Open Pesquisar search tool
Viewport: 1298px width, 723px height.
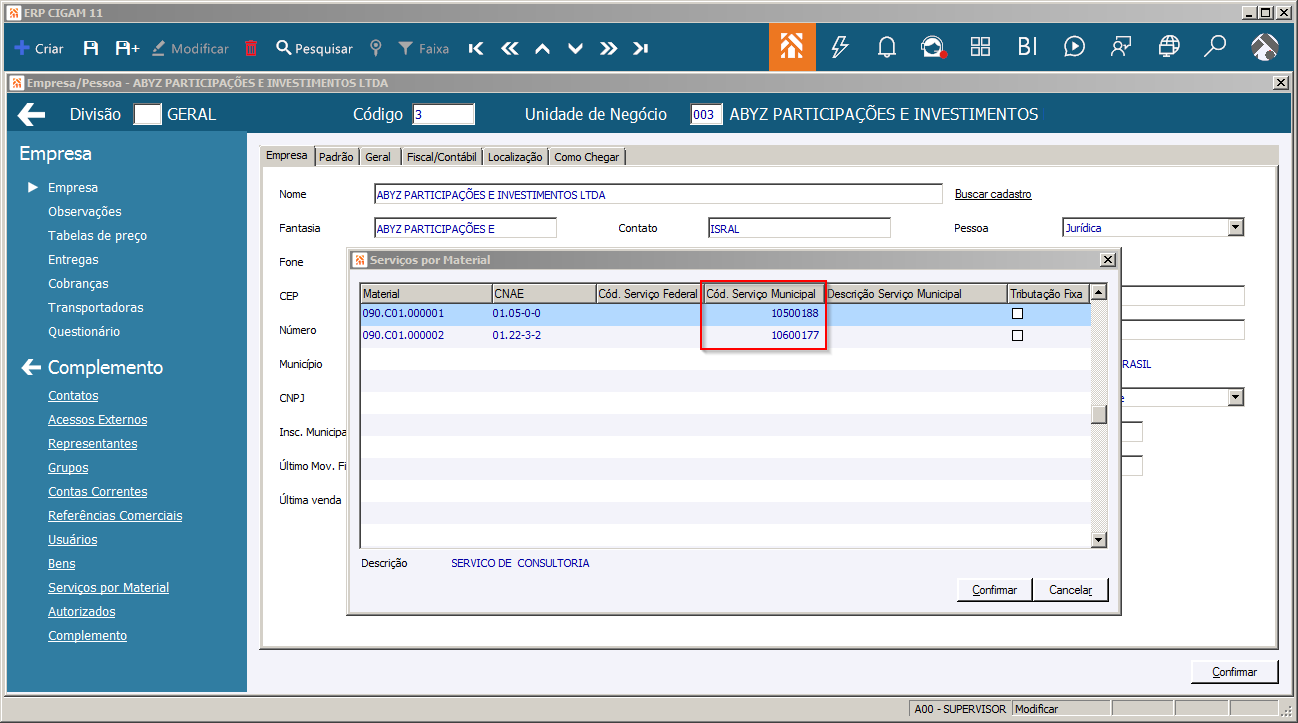tap(314, 48)
